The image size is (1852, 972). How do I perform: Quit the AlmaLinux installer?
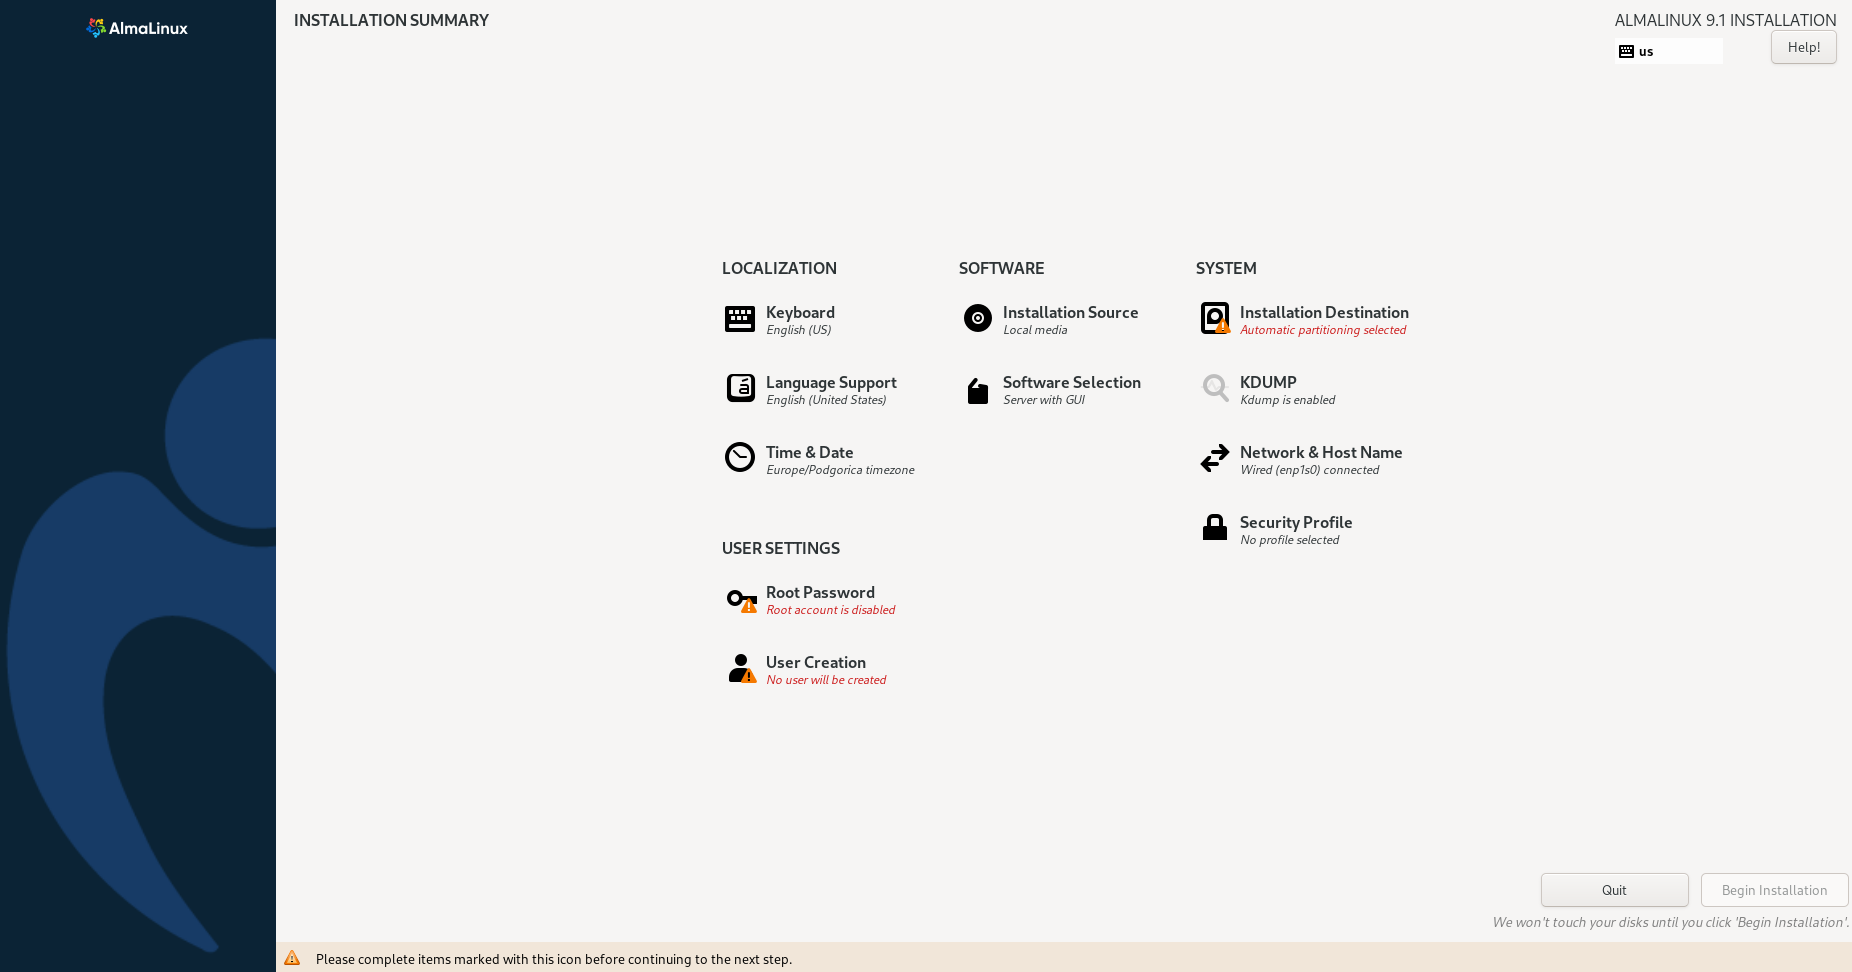[1614, 889]
